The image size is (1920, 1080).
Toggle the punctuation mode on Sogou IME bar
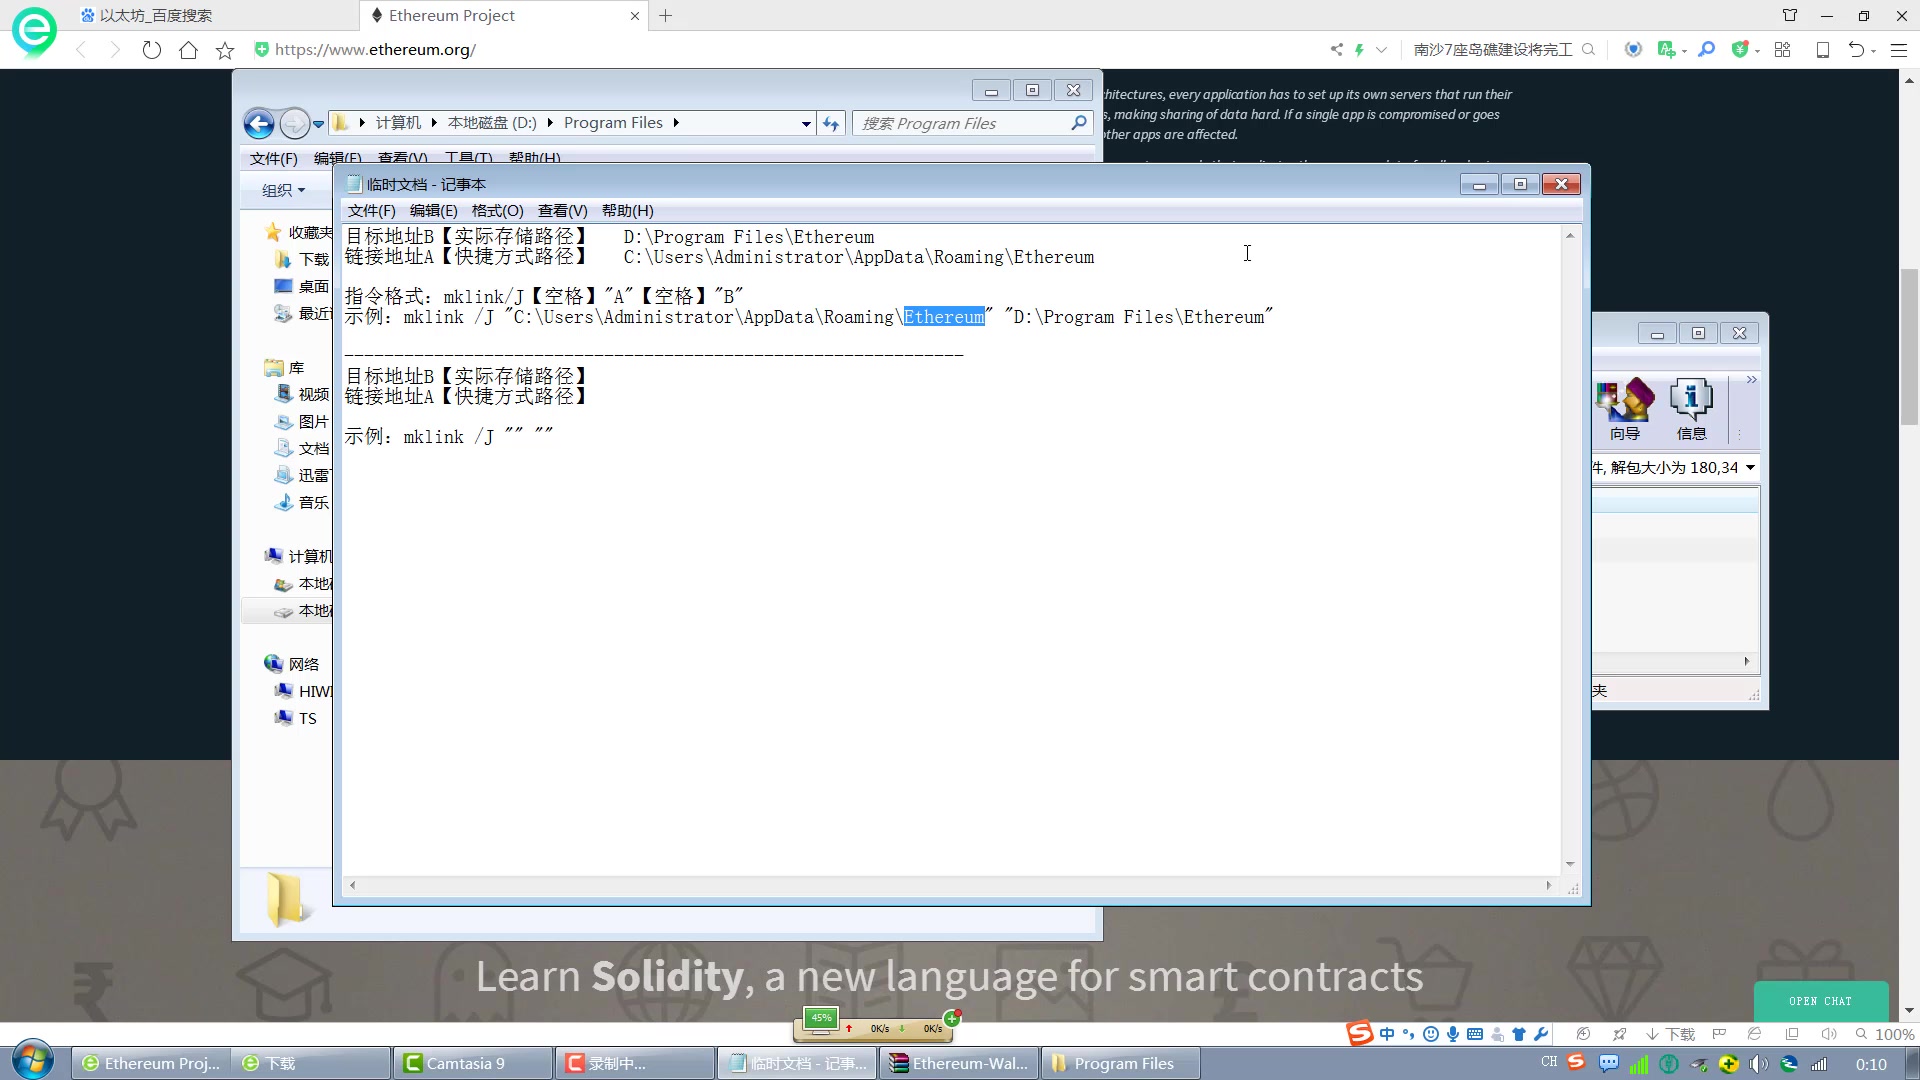(1409, 1034)
